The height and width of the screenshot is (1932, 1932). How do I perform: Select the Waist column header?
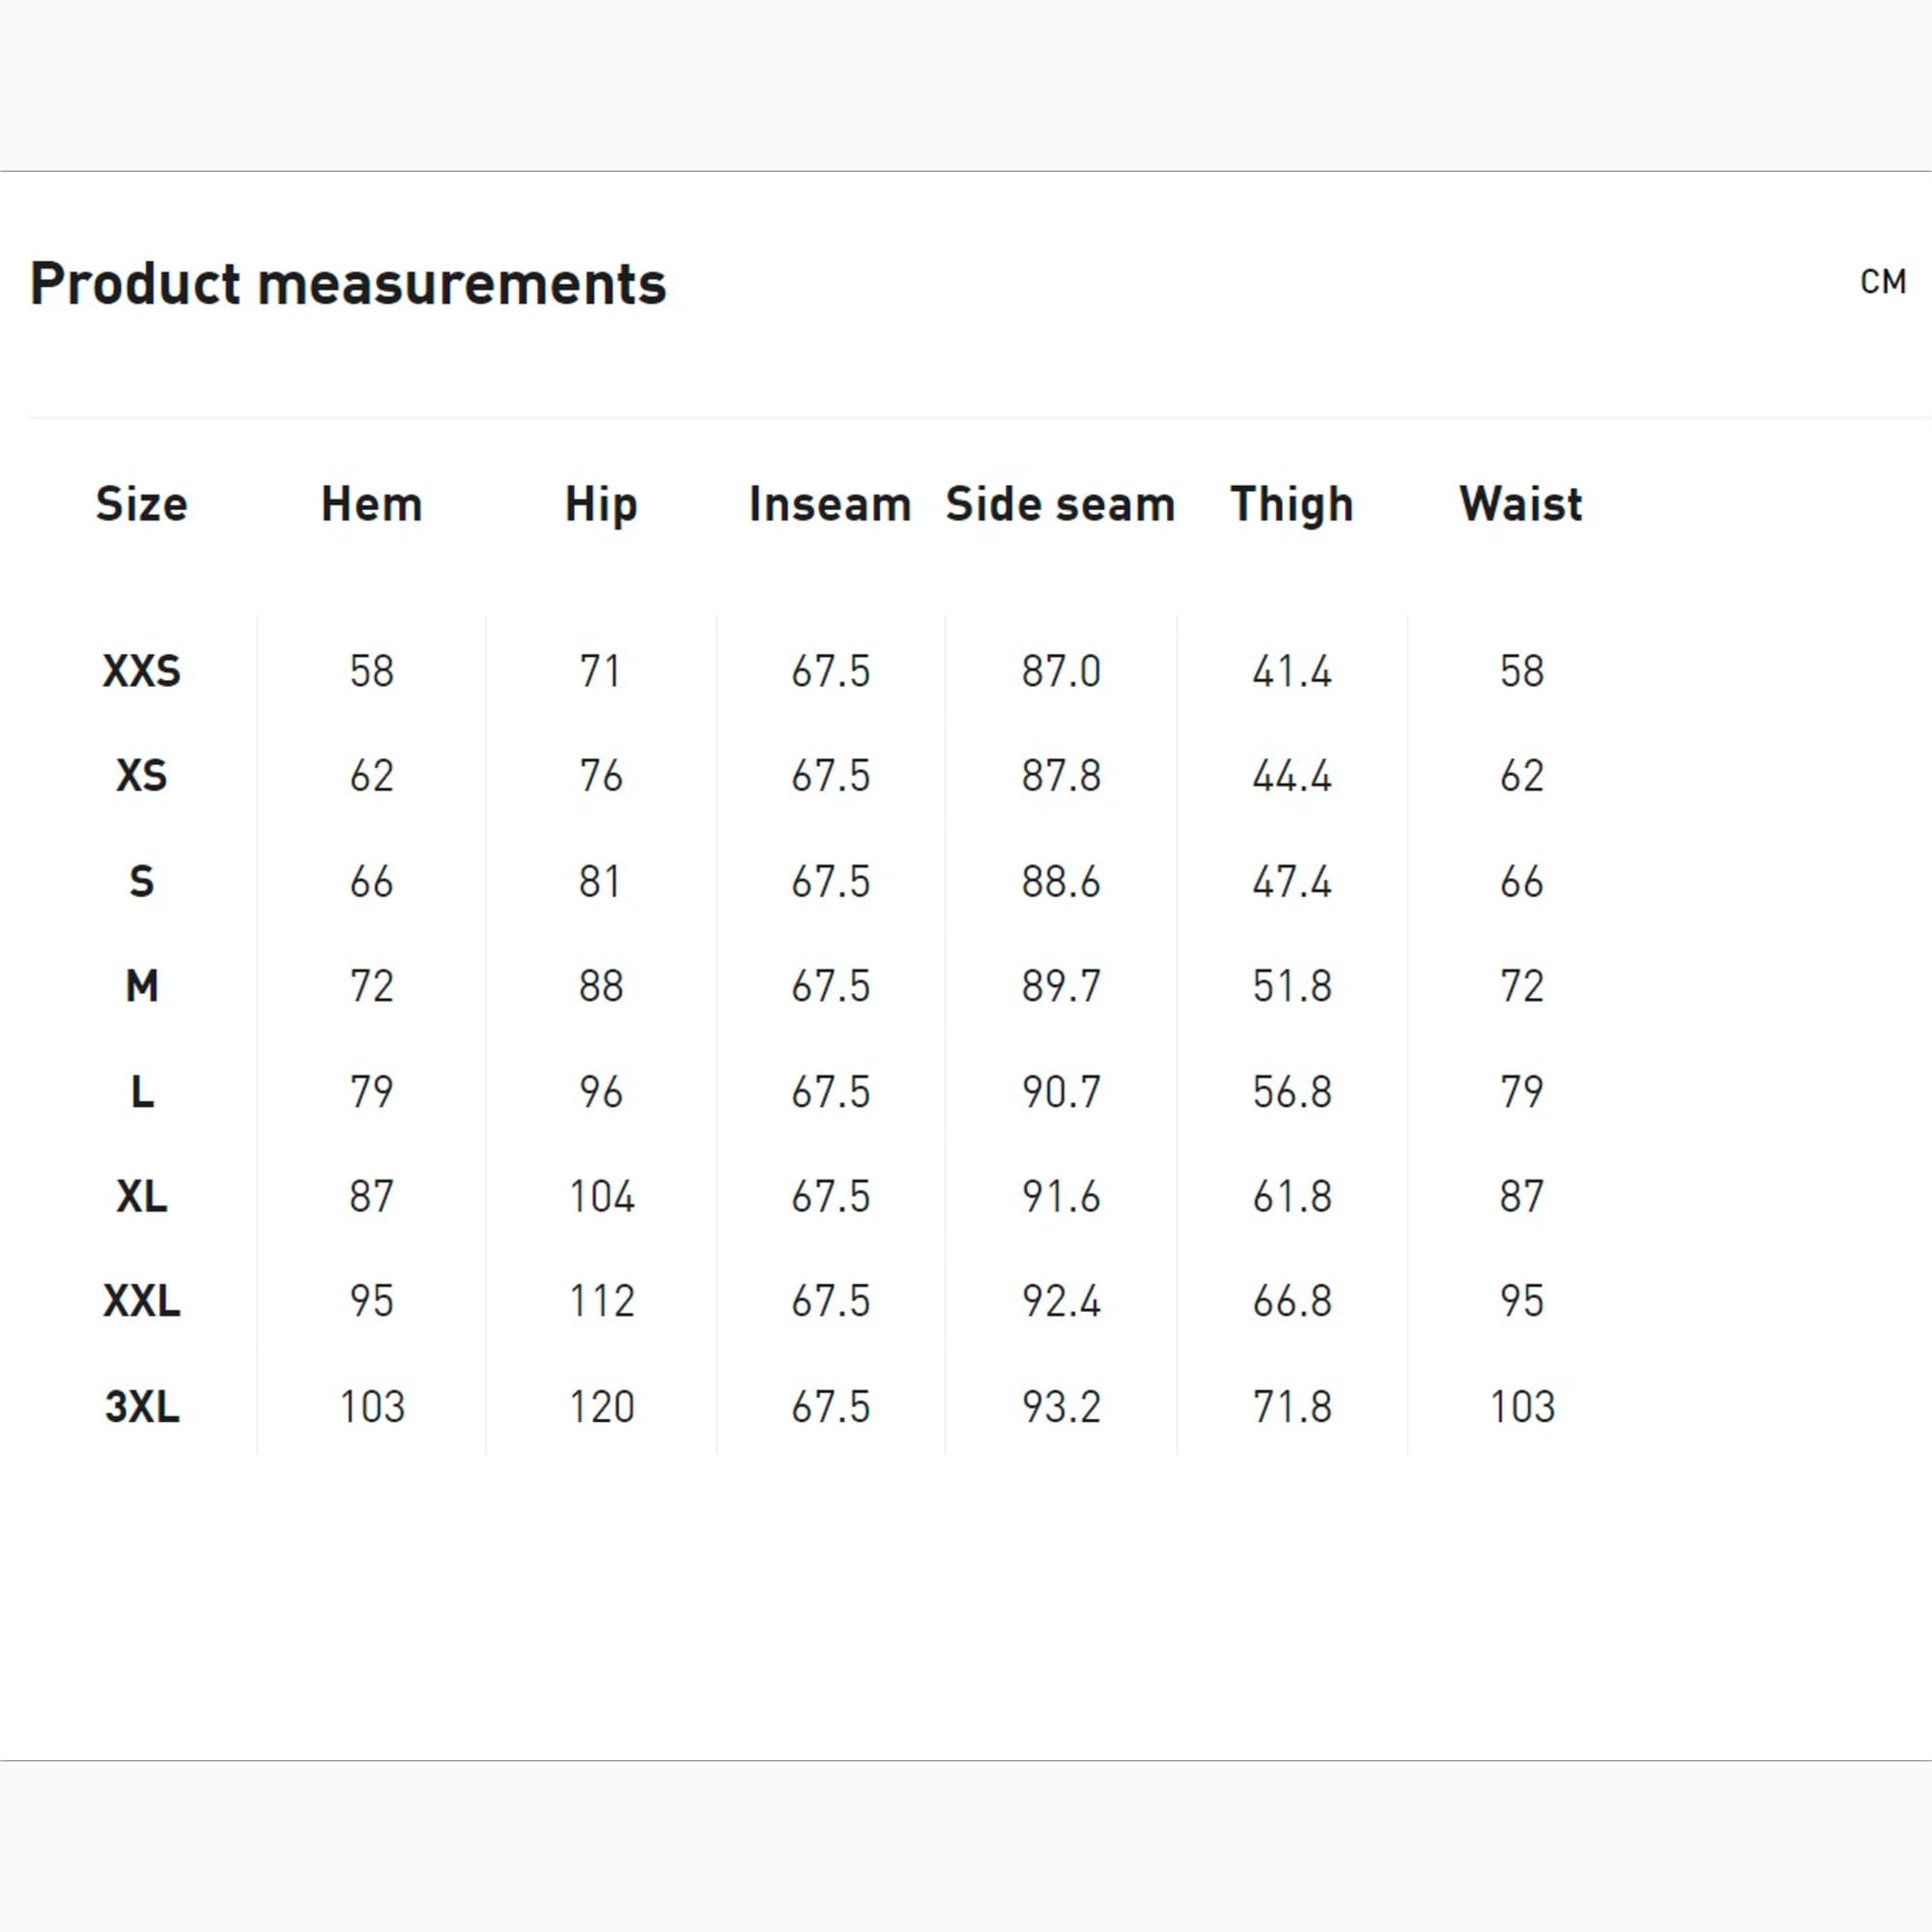click(x=1520, y=504)
